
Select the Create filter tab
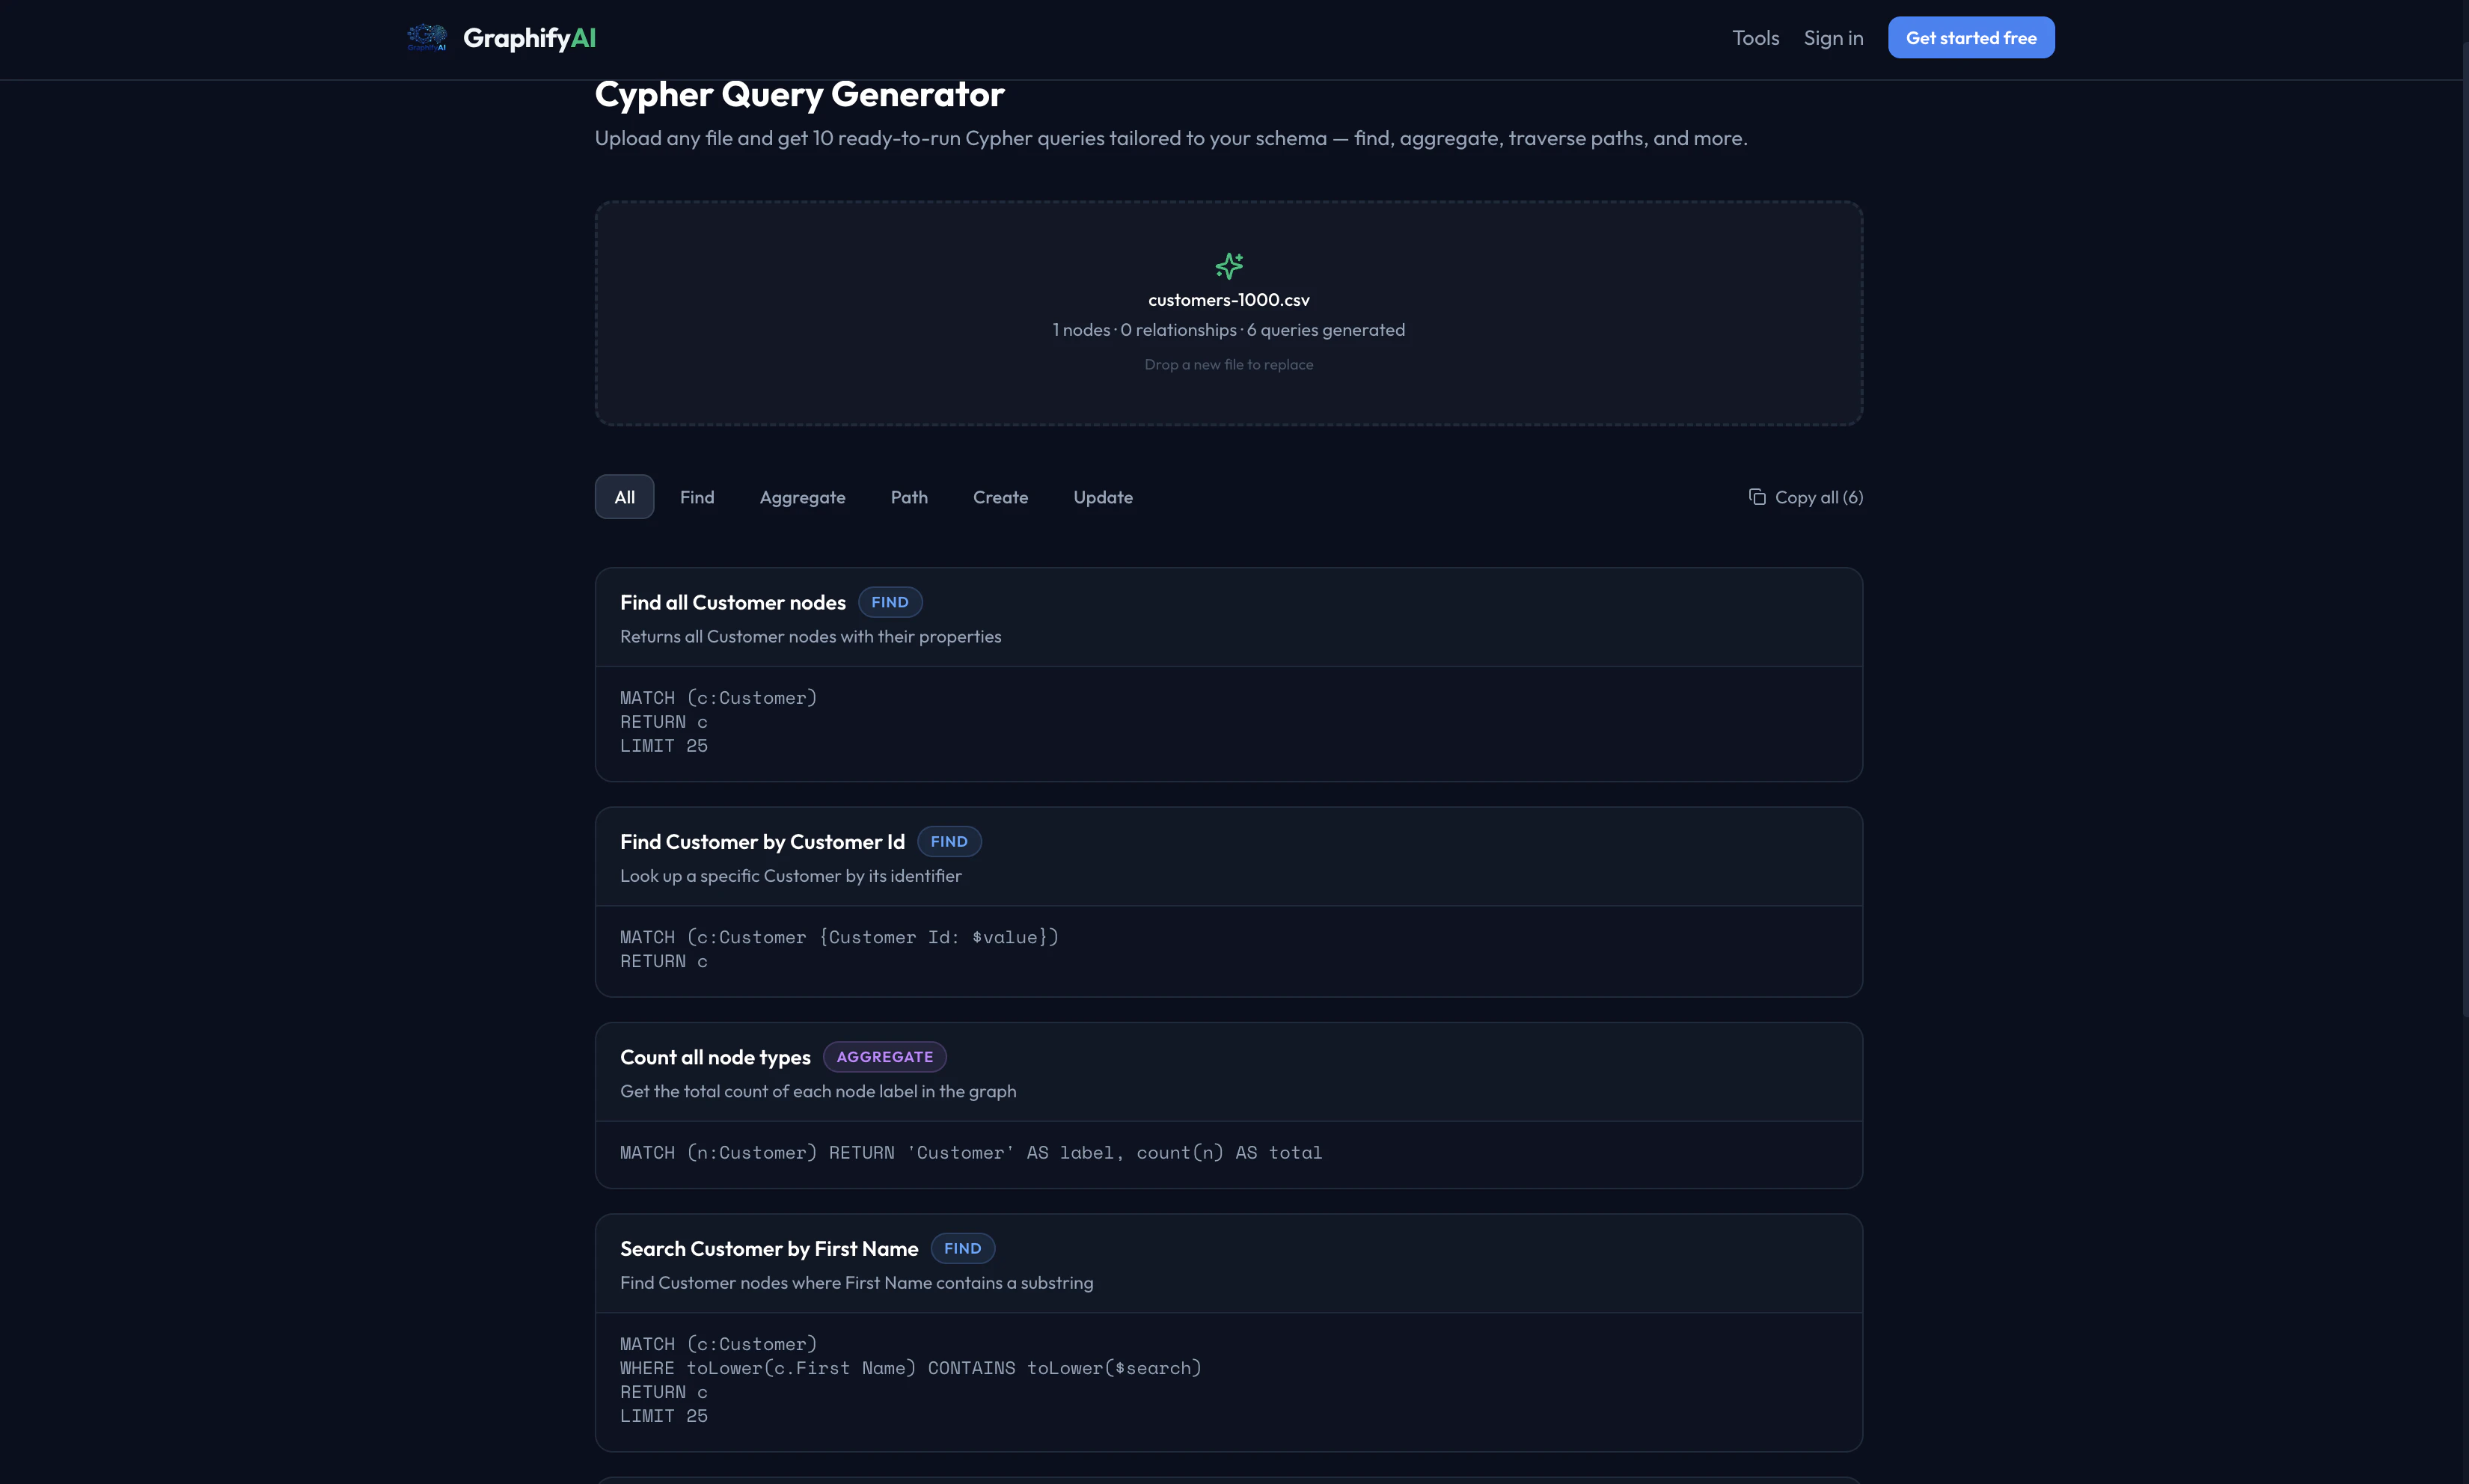pyautogui.click(x=1000, y=497)
